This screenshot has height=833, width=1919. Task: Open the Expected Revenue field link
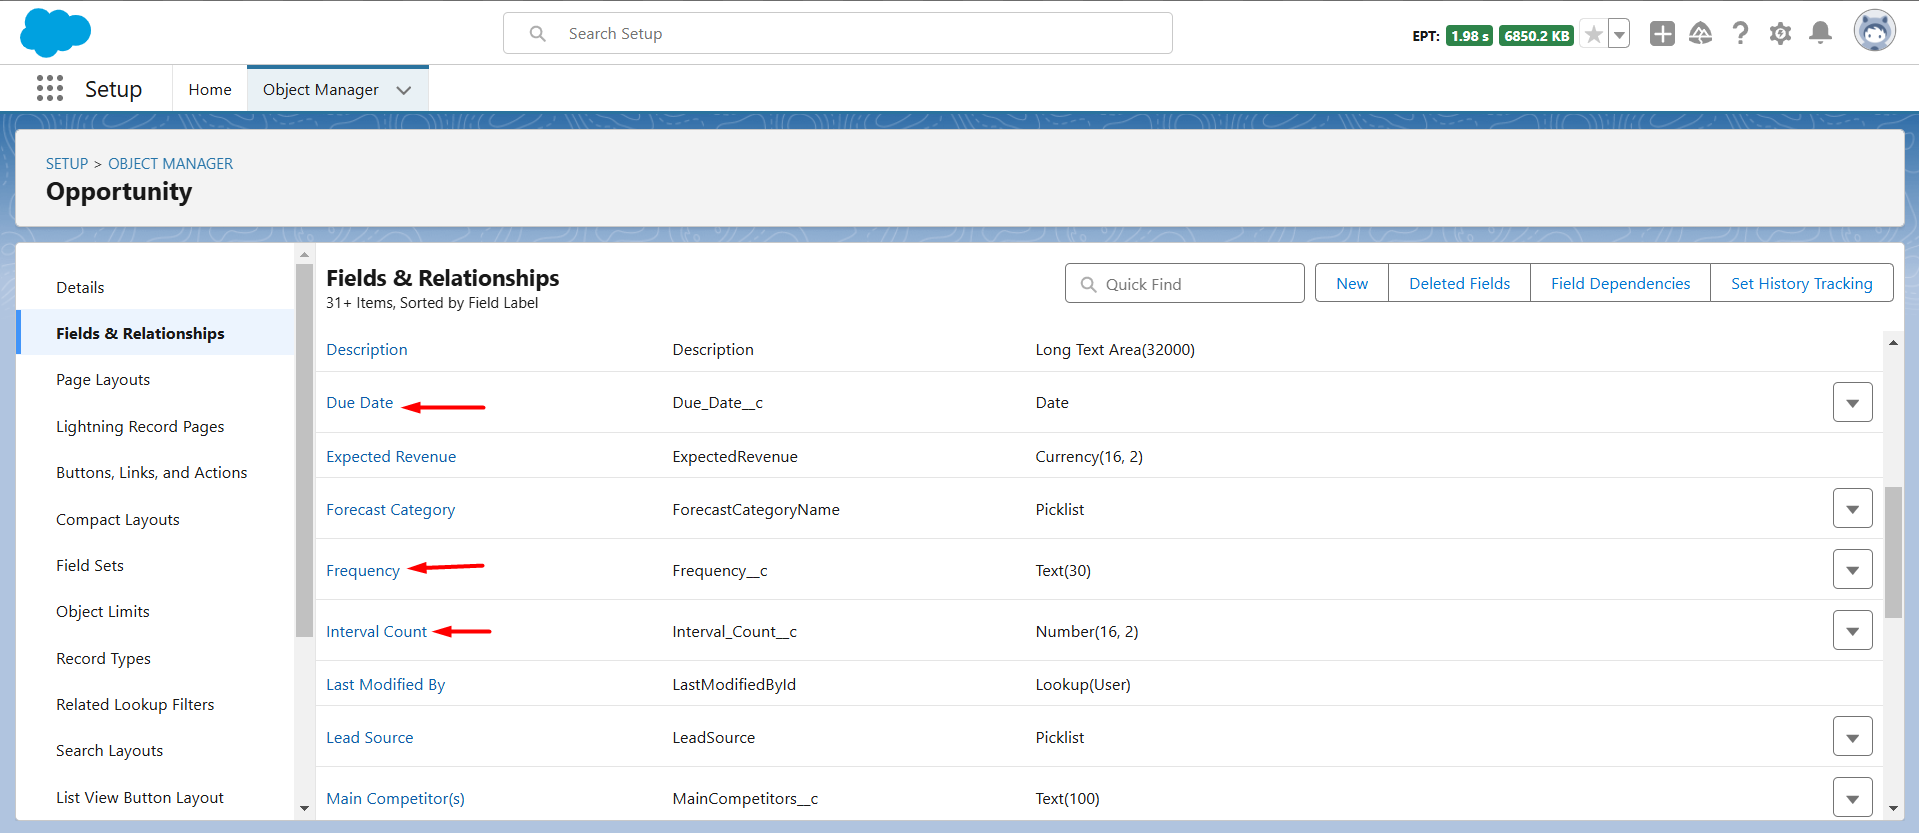[391, 456]
